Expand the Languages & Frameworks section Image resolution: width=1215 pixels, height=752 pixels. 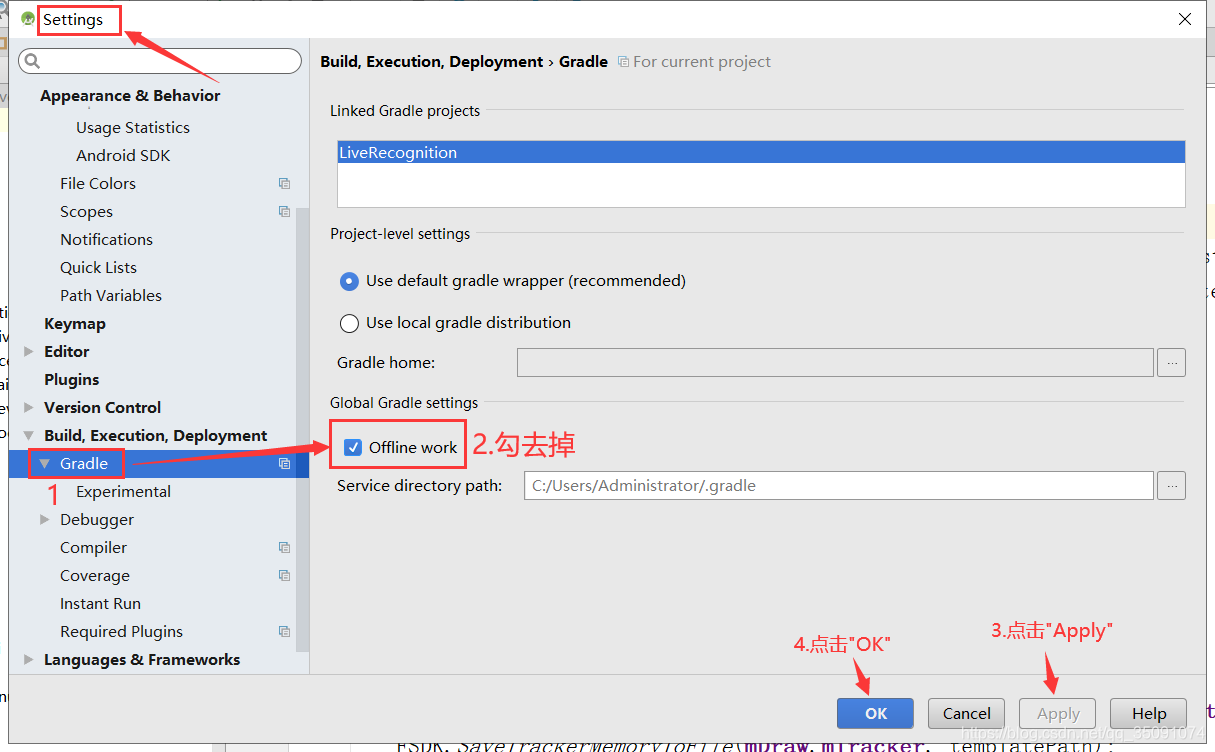click(x=28, y=659)
